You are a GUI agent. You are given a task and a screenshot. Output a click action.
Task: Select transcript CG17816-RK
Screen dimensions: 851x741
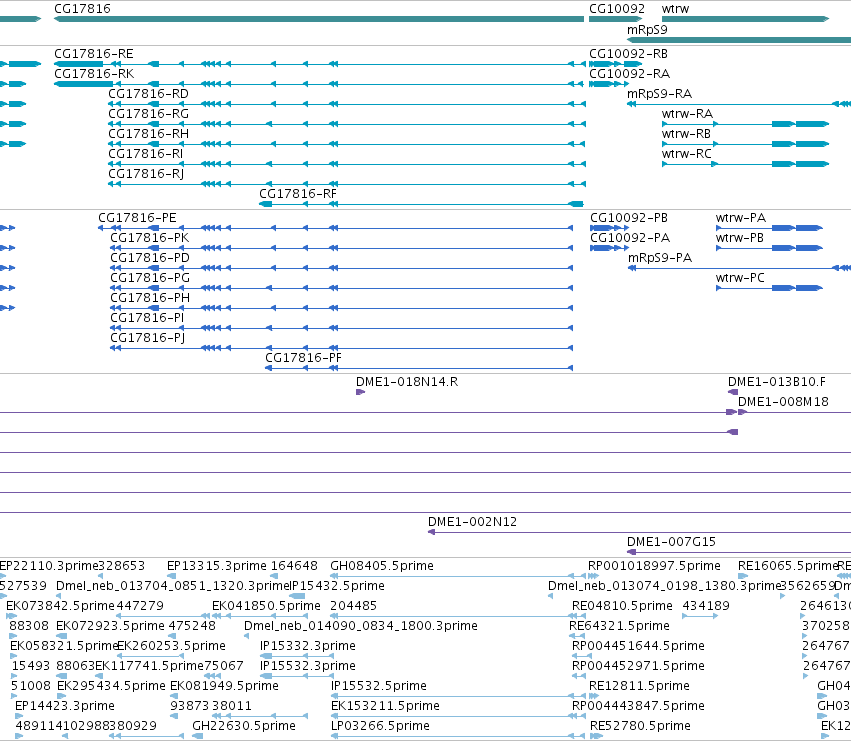tap(94, 74)
